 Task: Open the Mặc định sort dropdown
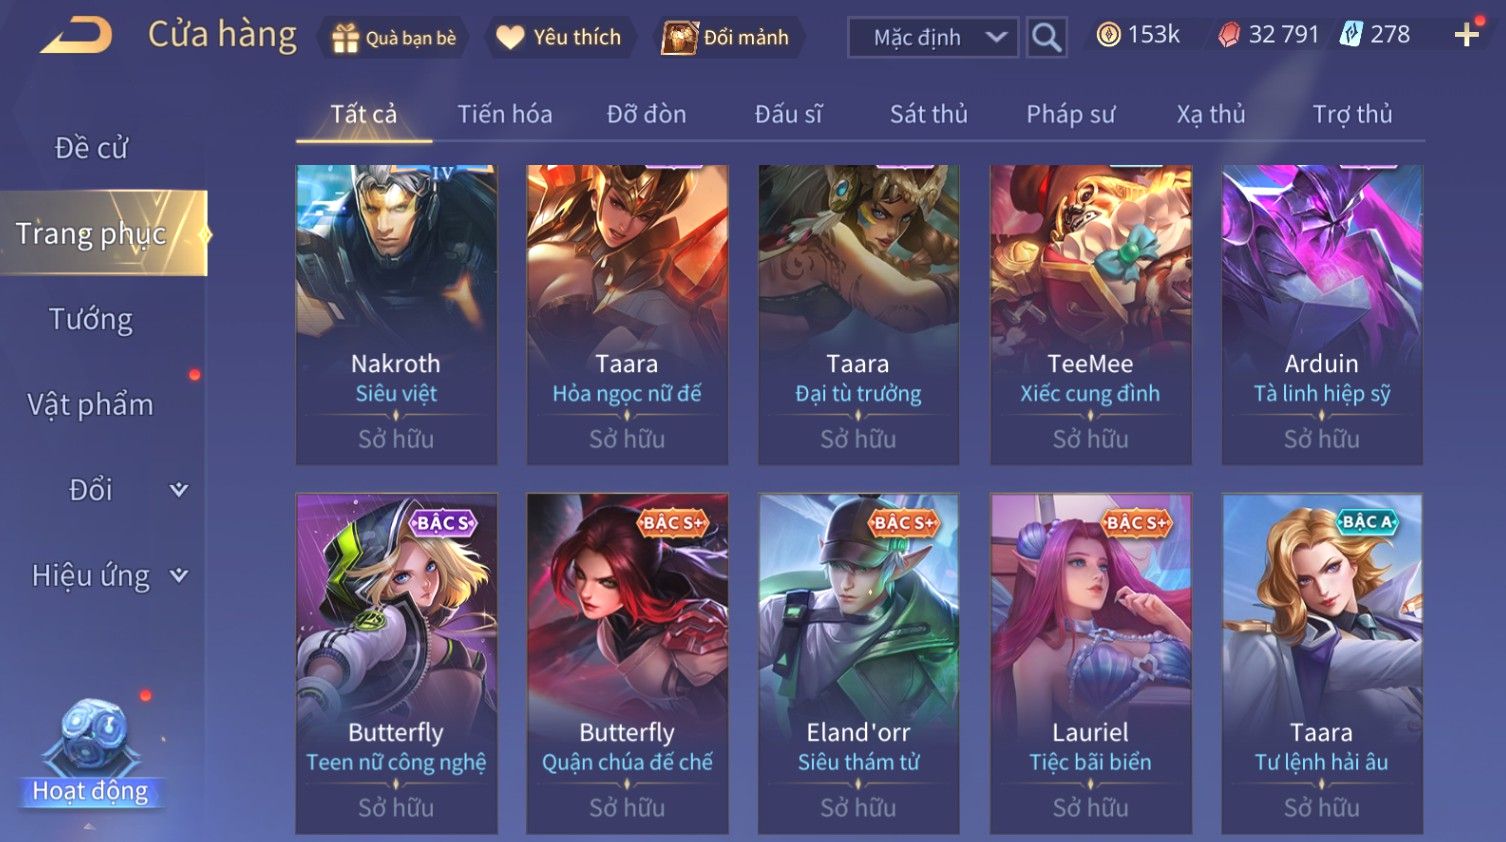(x=933, y=38)
